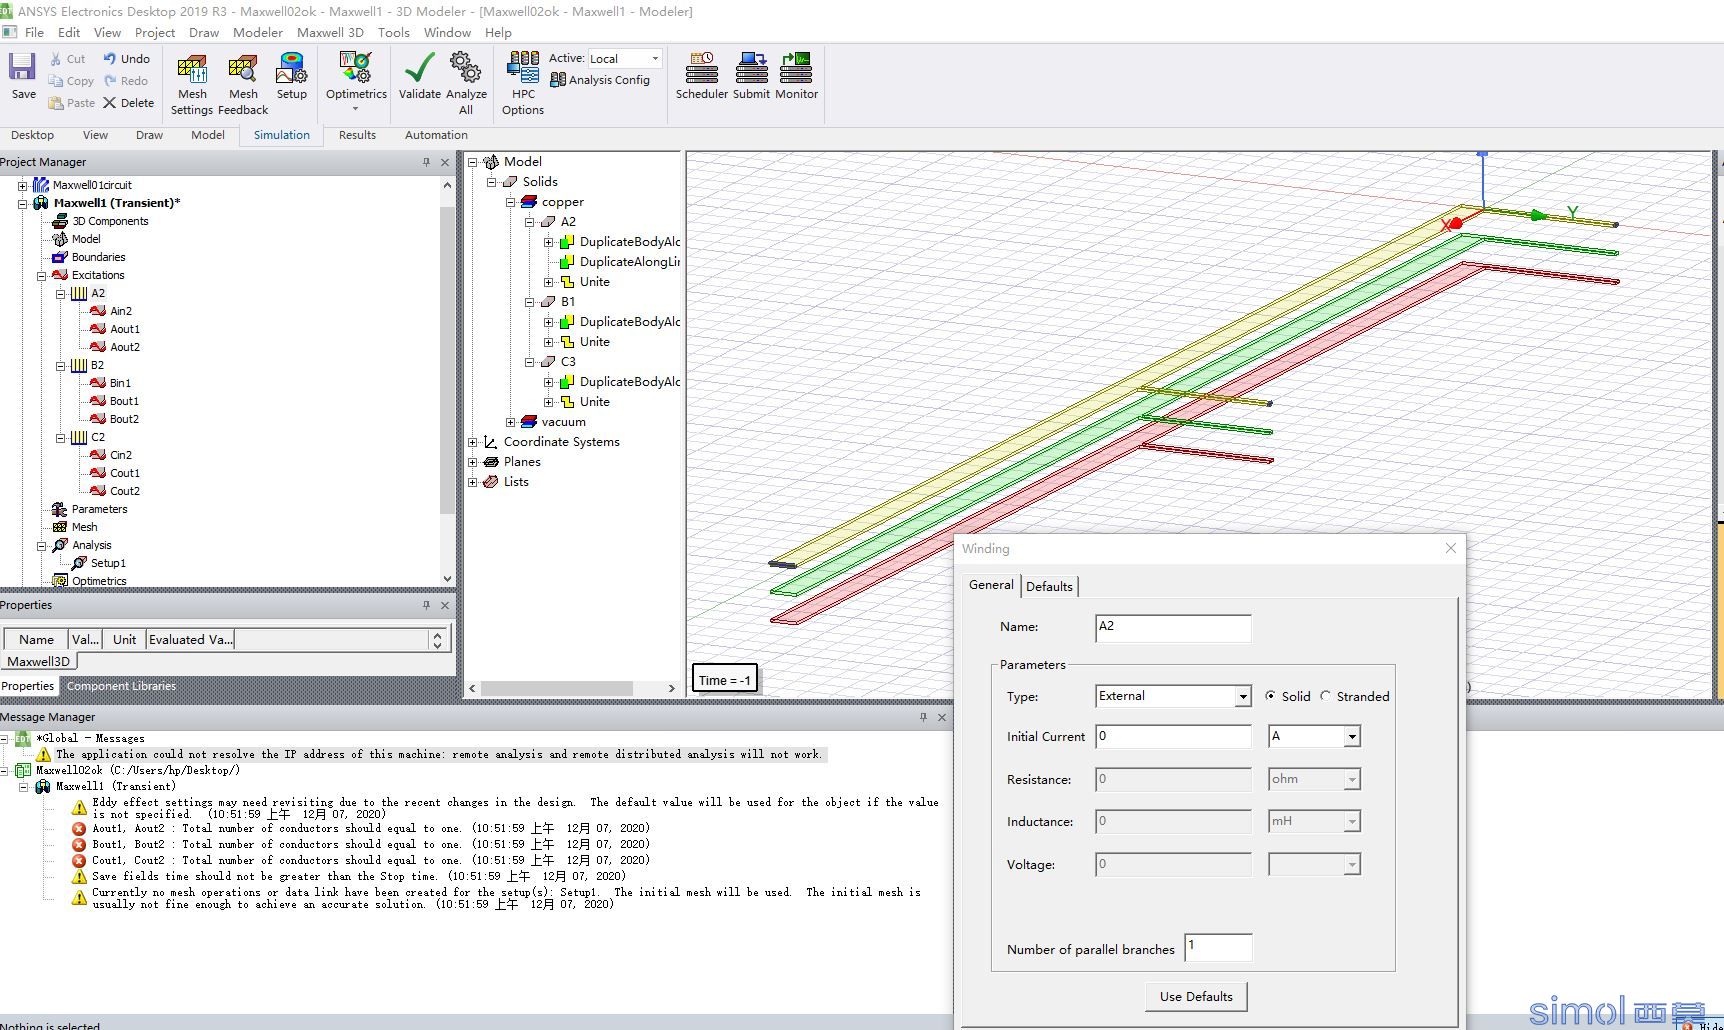
Task: Switch to Defaults tab in Winding dialog
Action: [1049, 586]
